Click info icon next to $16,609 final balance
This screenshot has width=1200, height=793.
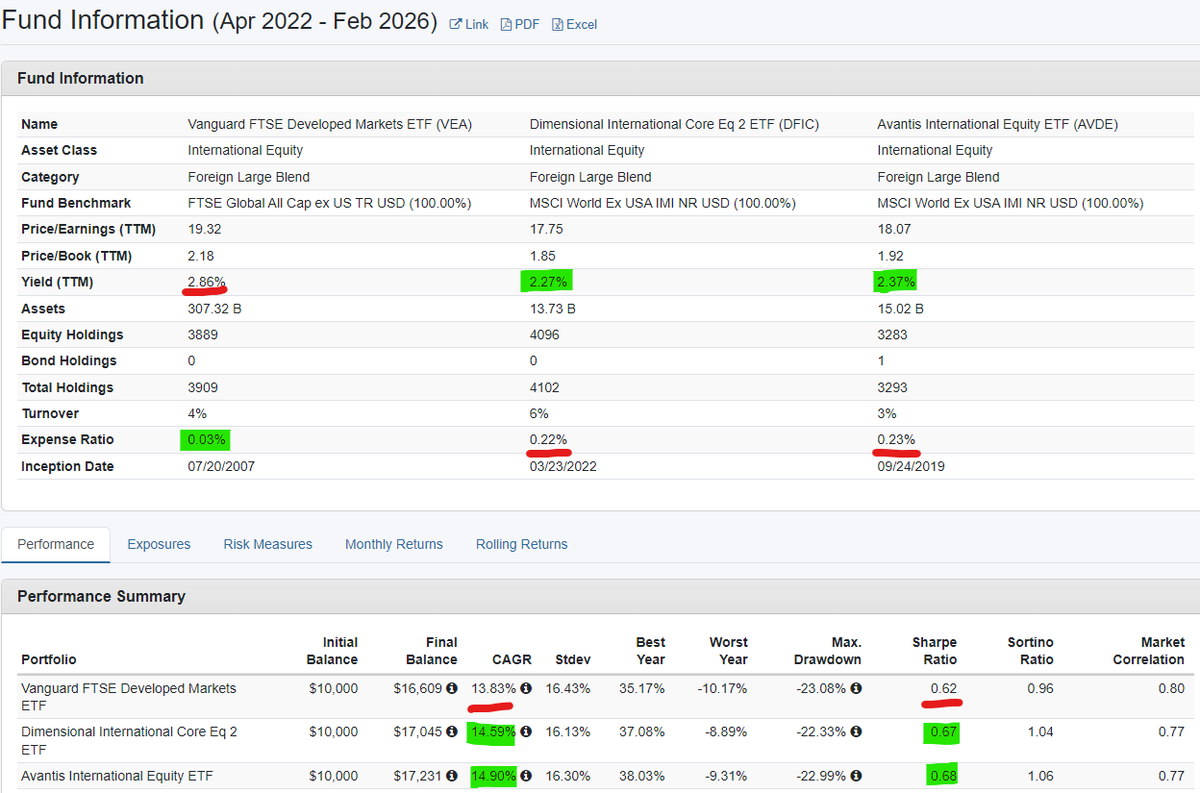(452, 689)
